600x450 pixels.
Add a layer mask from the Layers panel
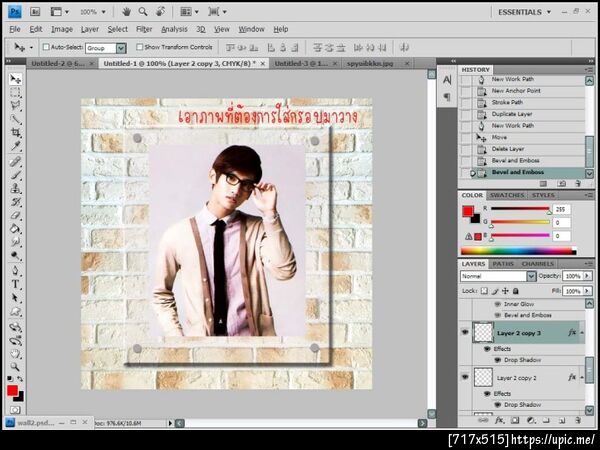coord(515,420)
